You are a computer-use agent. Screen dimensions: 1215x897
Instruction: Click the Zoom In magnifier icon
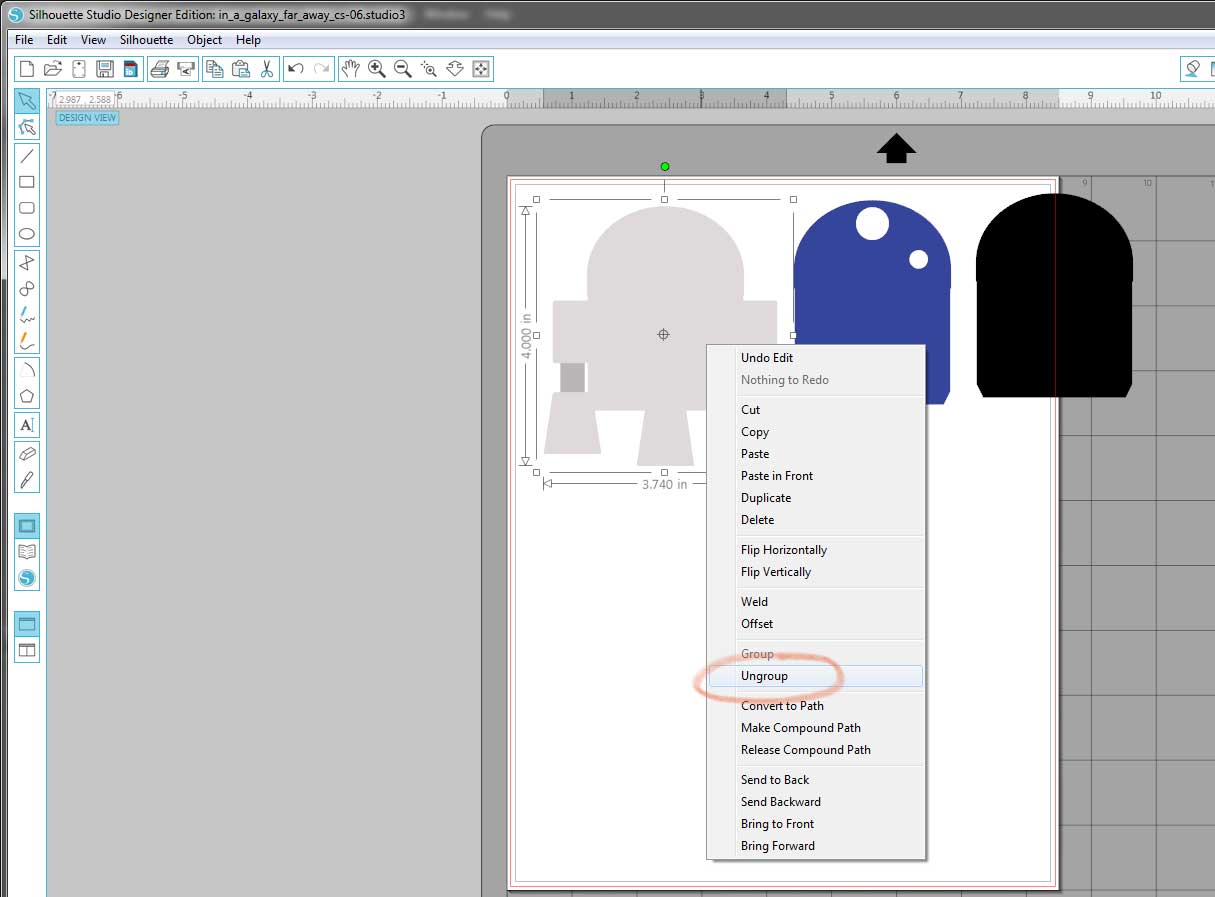tap(377, 69)
